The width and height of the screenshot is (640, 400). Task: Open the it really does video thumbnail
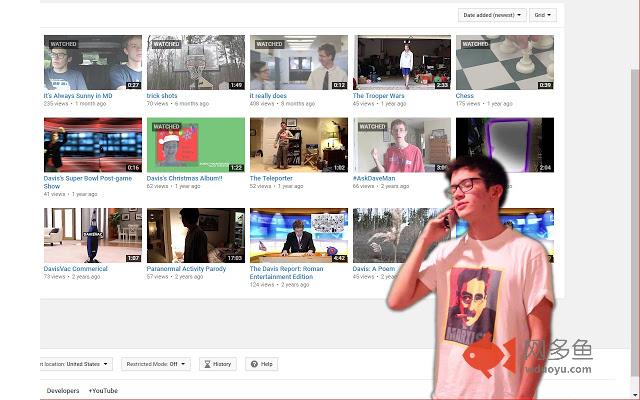pos(299,62)
